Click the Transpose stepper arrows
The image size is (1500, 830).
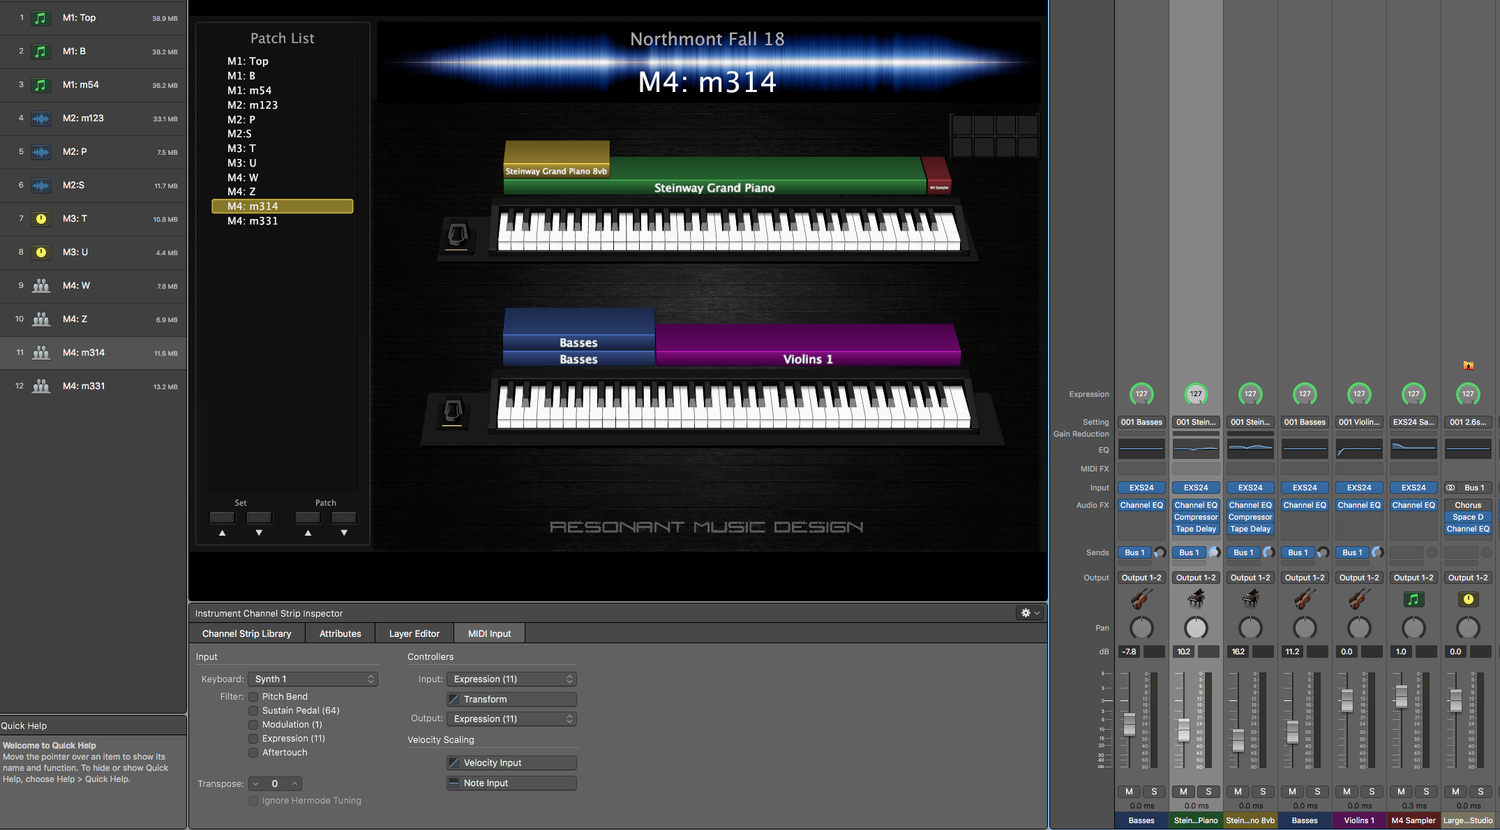click(x=275, y=784)
